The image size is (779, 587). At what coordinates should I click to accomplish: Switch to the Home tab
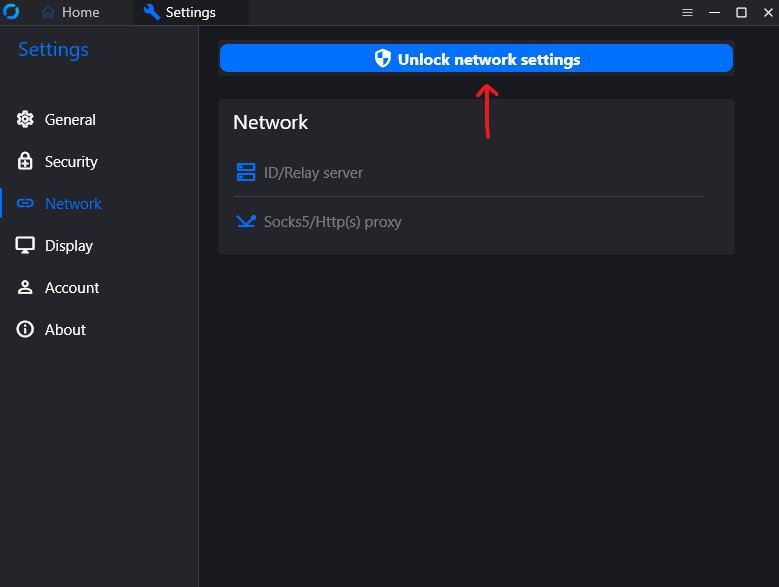click(x=70, y=13)
